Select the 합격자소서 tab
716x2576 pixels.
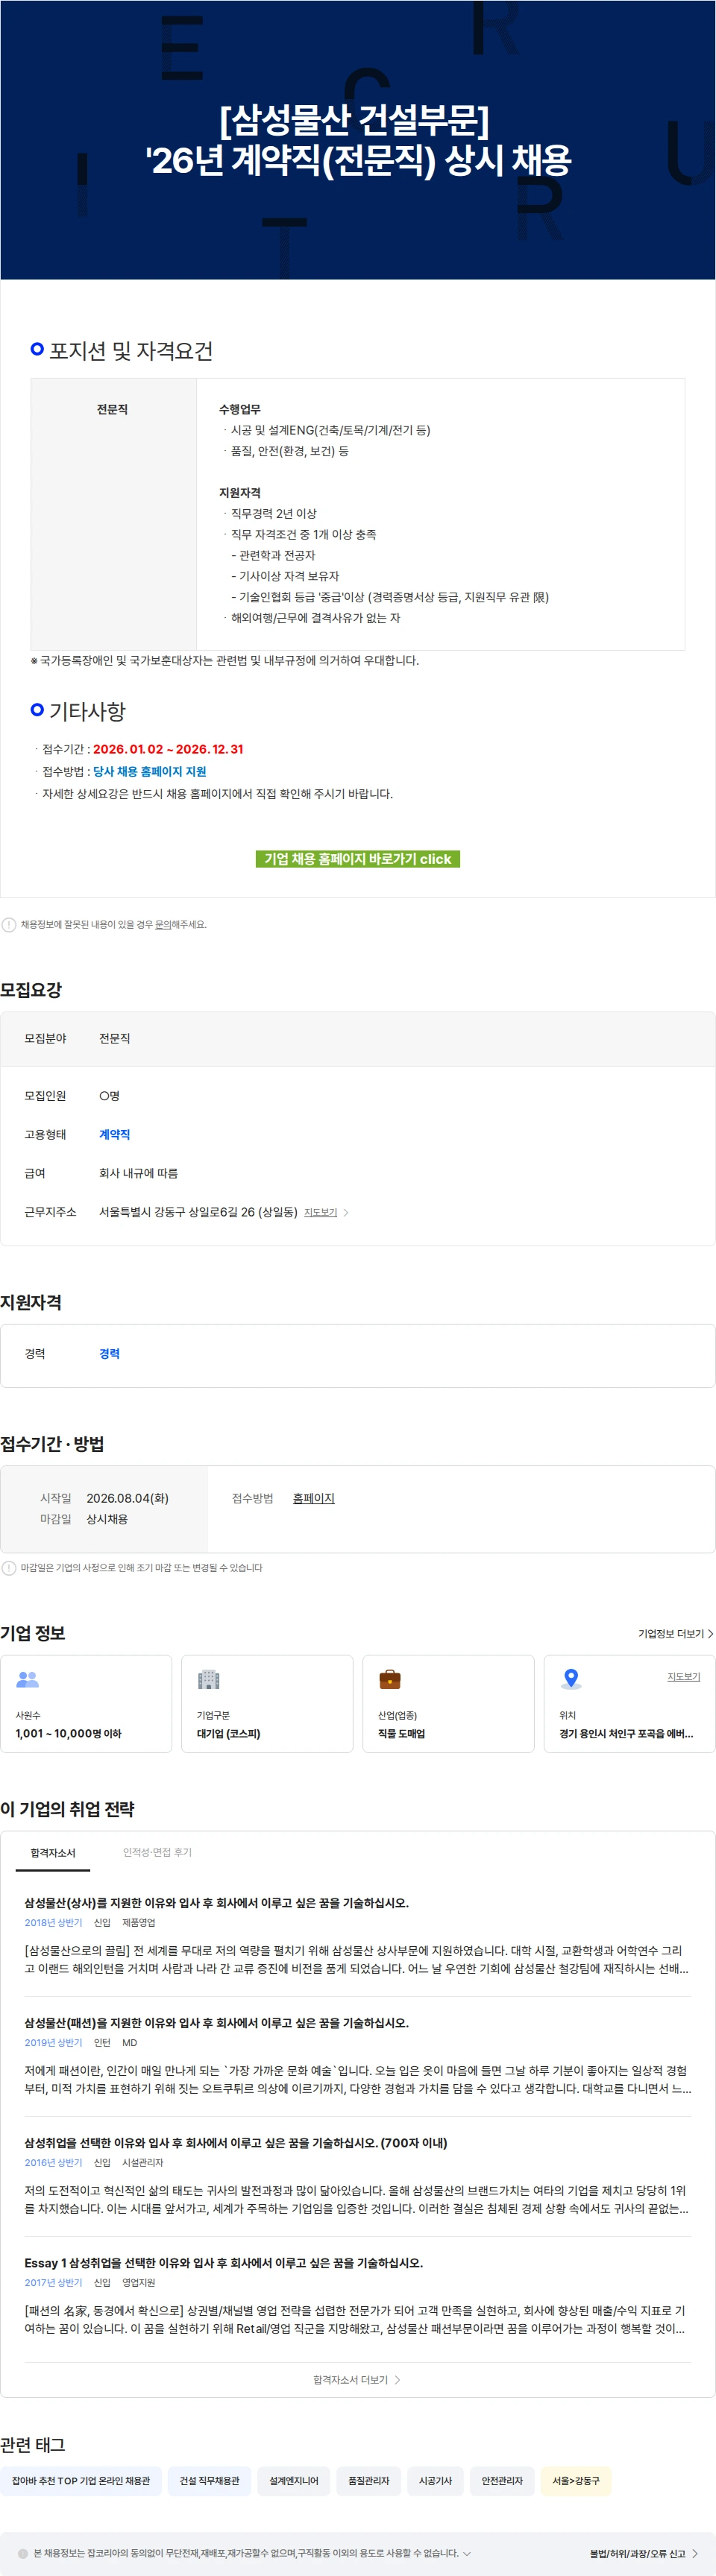[53, 1852]
